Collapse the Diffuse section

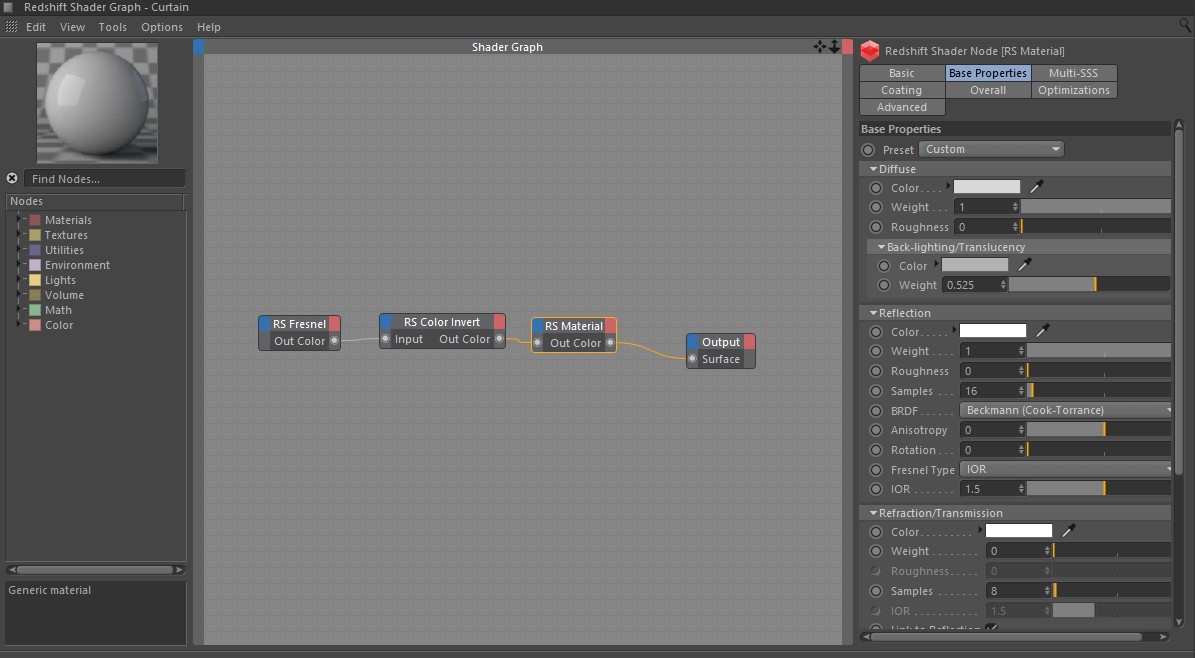pyautogui.click(x=873, y=169)
